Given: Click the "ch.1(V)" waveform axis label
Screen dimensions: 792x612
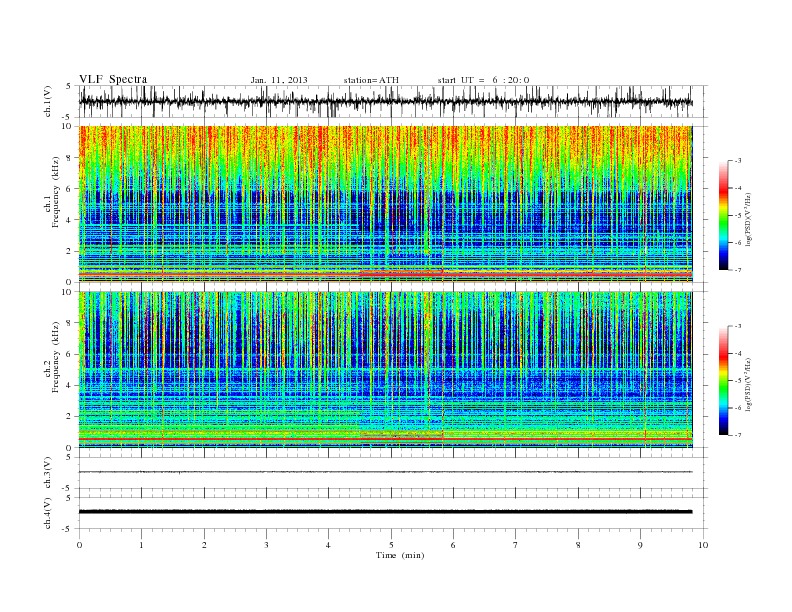Looking at the screenshot, I should click(48, 101).
